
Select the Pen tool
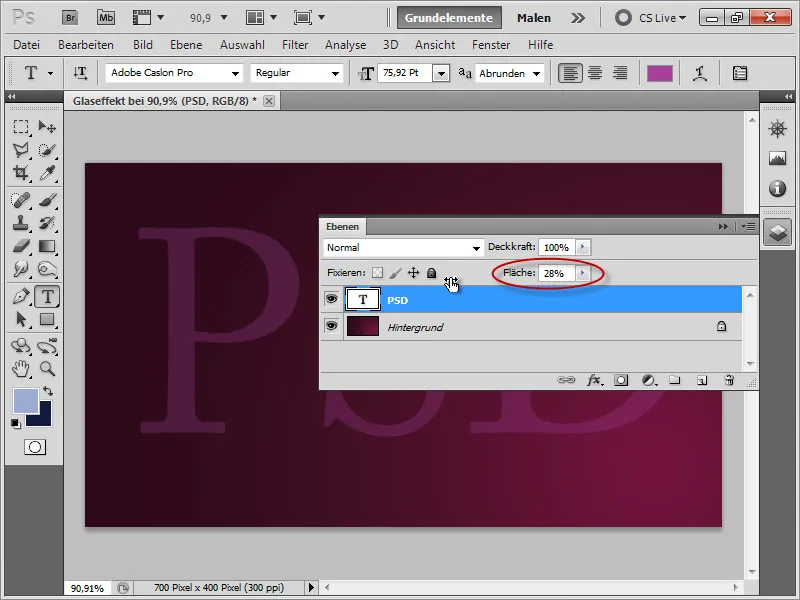(21, 296)
